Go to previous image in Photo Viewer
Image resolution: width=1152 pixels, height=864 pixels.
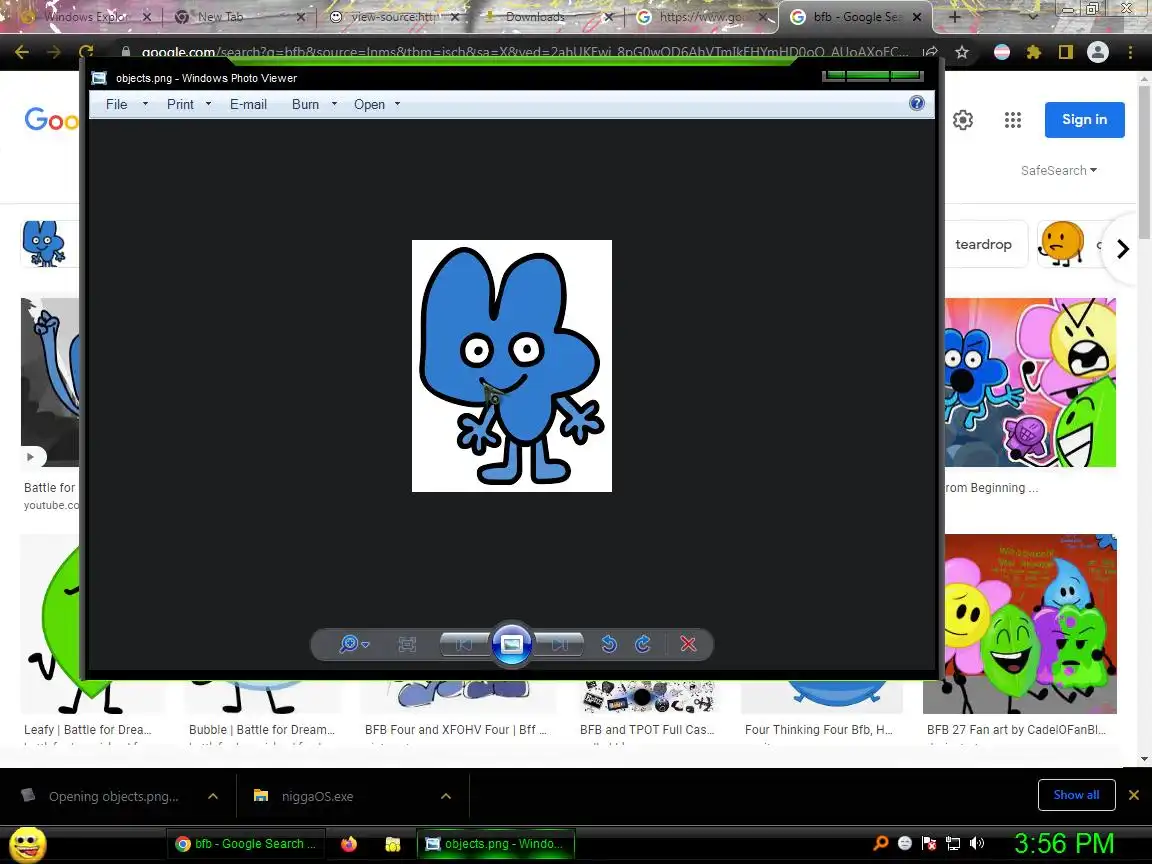point(464,644)
